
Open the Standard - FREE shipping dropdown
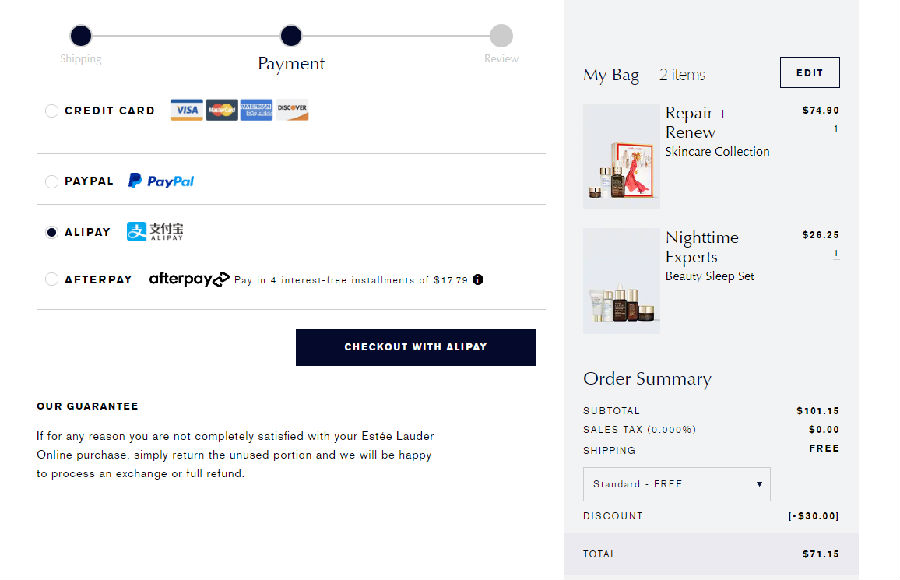pos(677,484)
